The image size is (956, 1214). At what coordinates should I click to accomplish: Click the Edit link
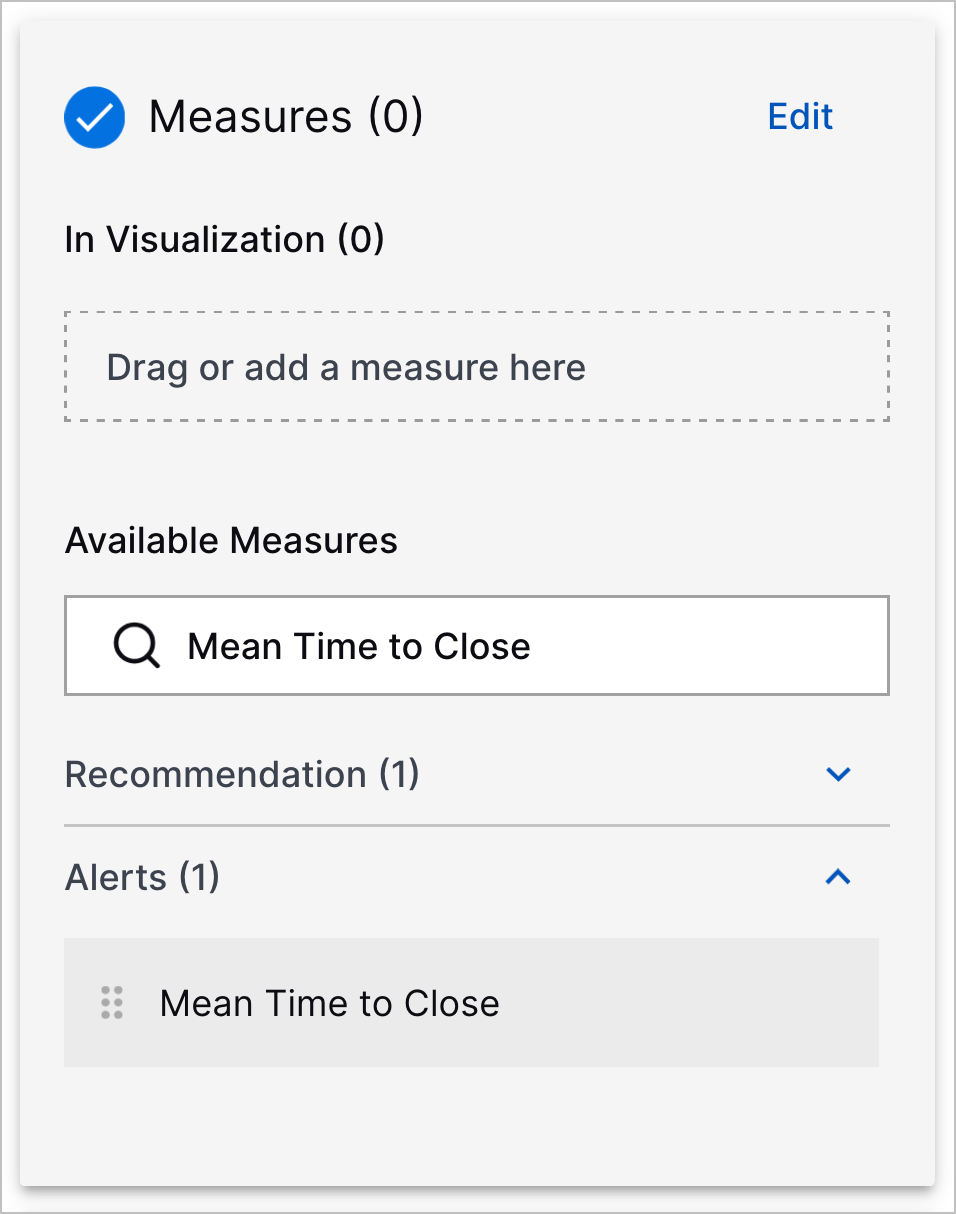point(799,117)
